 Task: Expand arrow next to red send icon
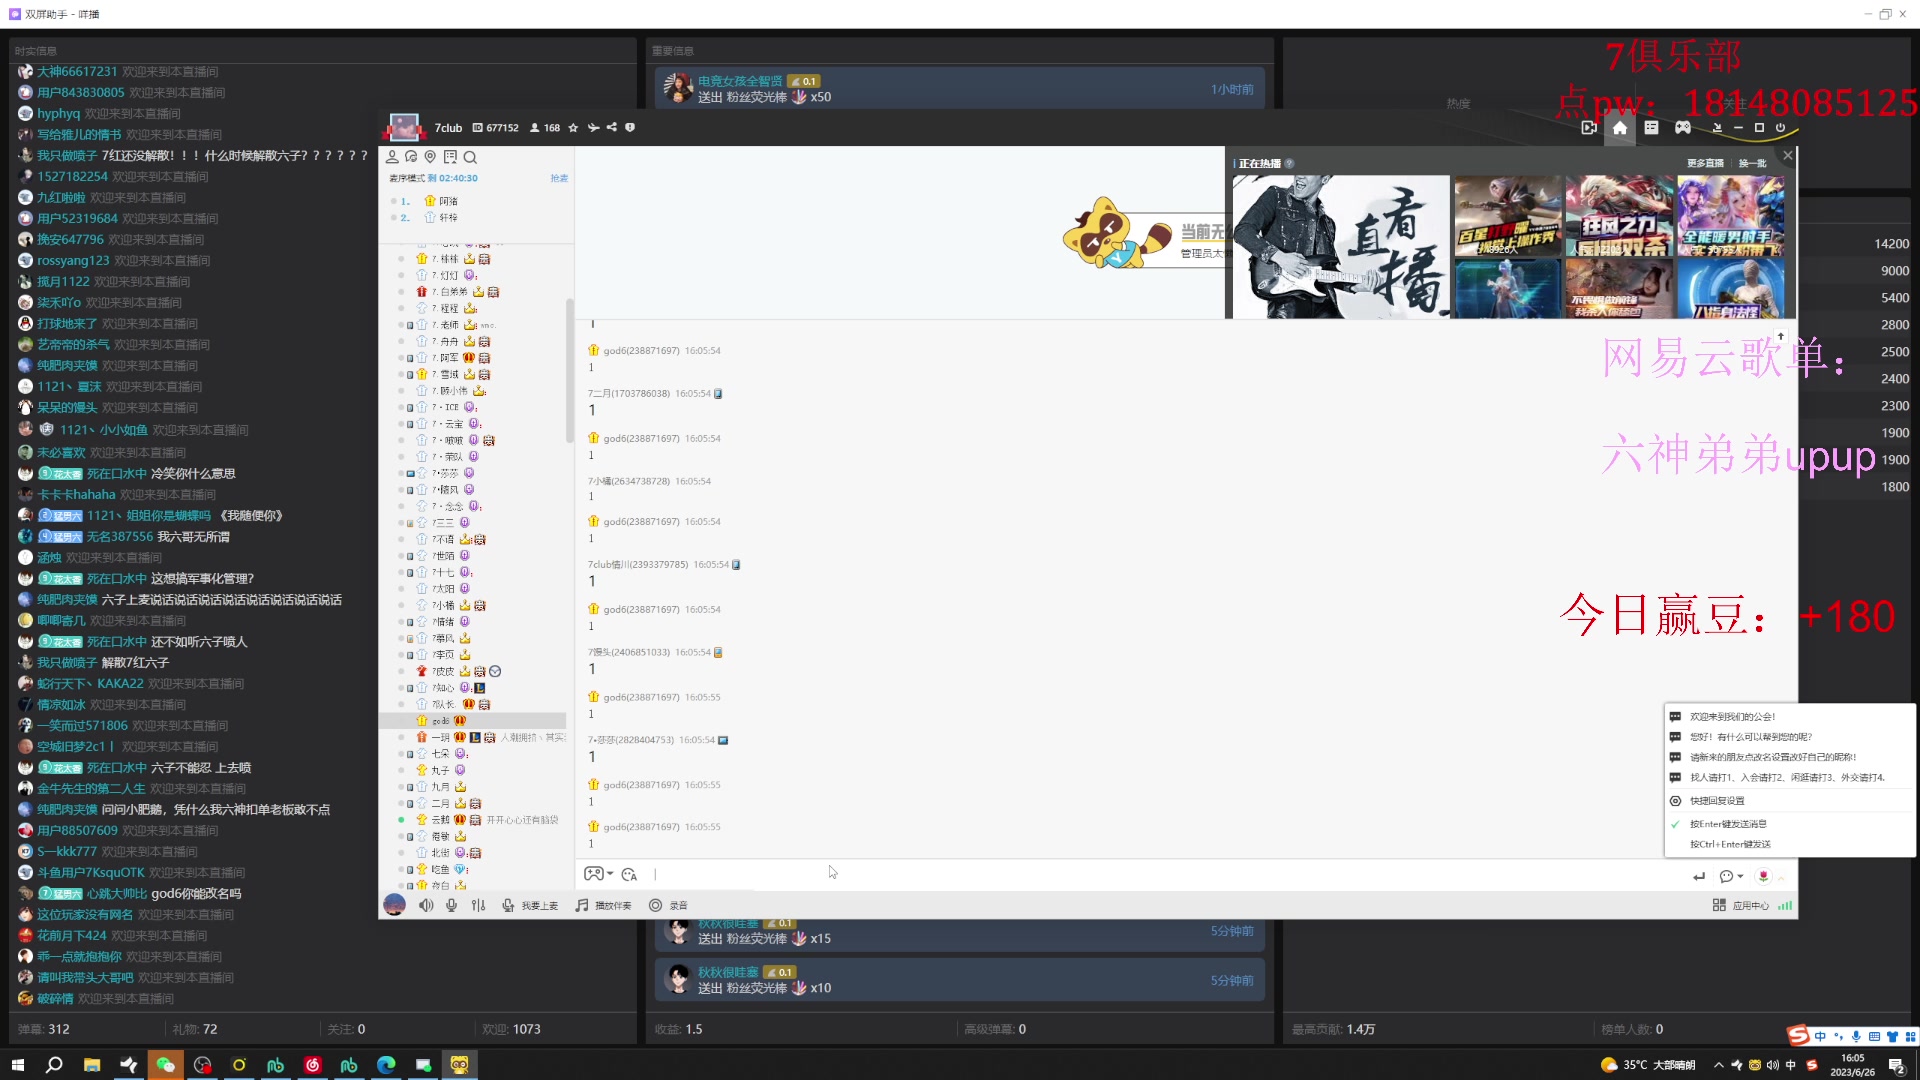pos(1781,877)
